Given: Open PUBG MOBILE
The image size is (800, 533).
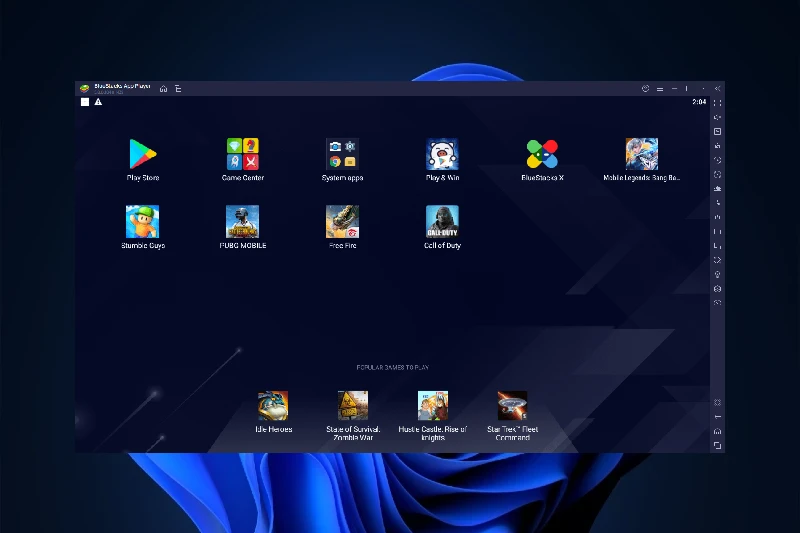Looking at the screenshot, I should pos(242,221).
